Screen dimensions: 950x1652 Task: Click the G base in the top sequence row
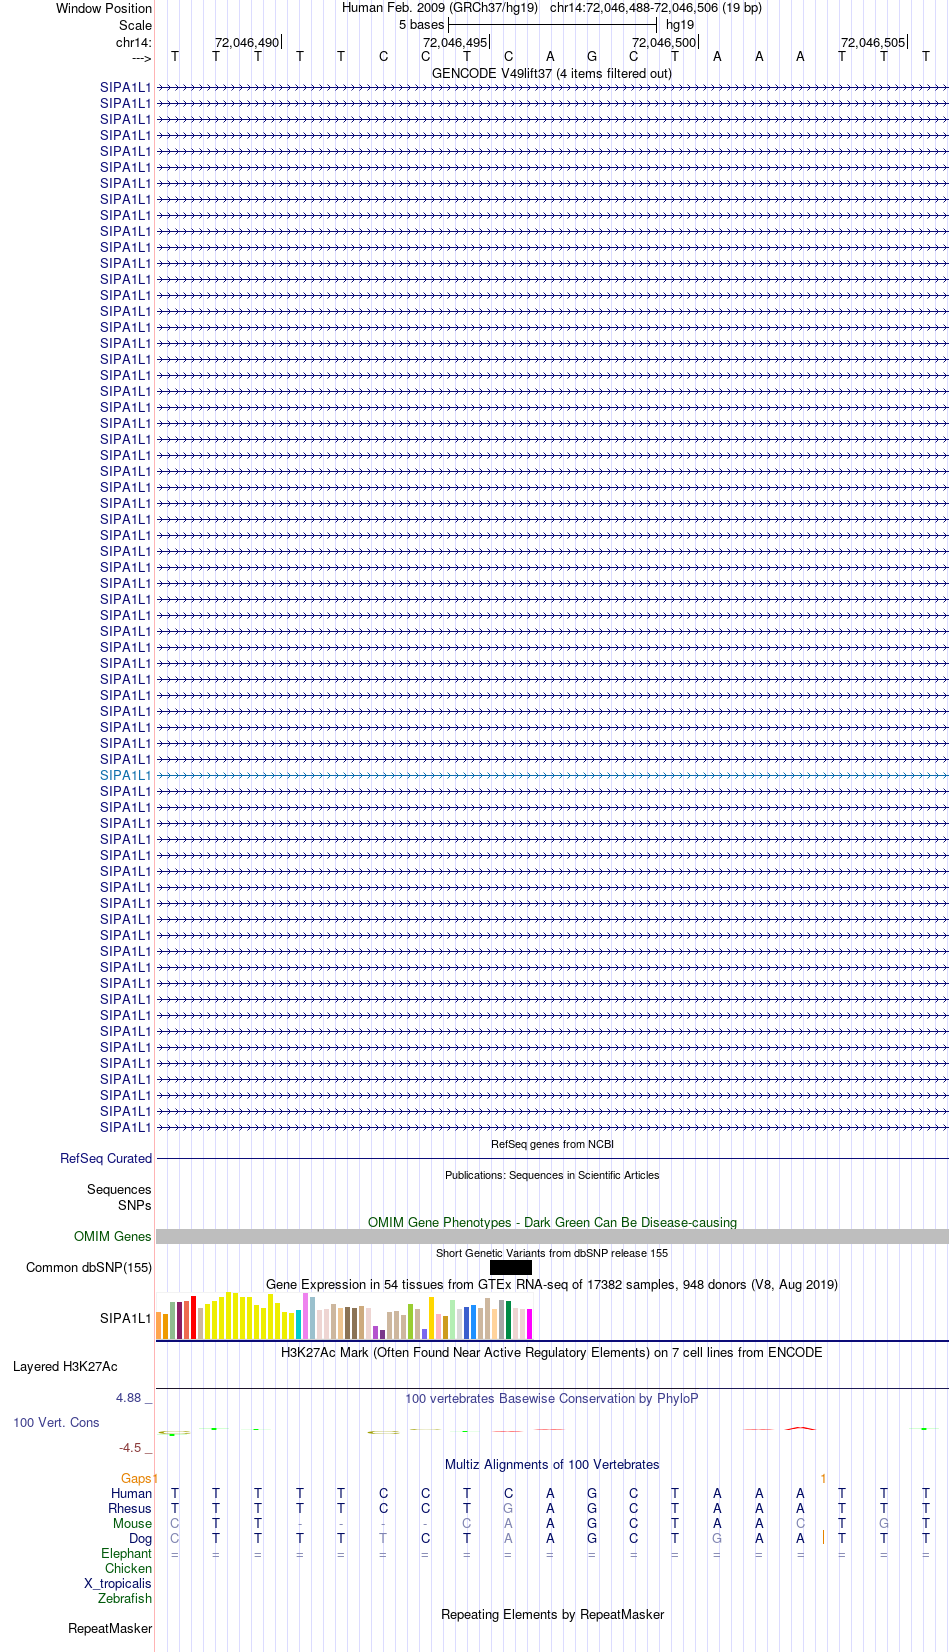(x=592, y=57)
